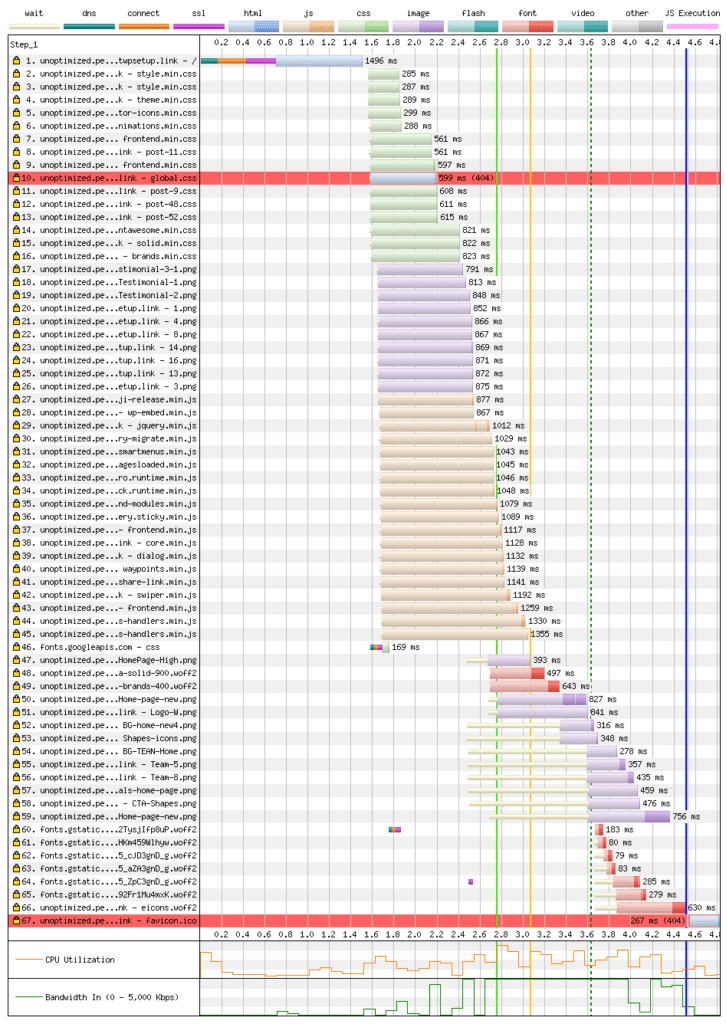Click the other legend color swatch
726x1024 pixels.
tap(637, 26)
